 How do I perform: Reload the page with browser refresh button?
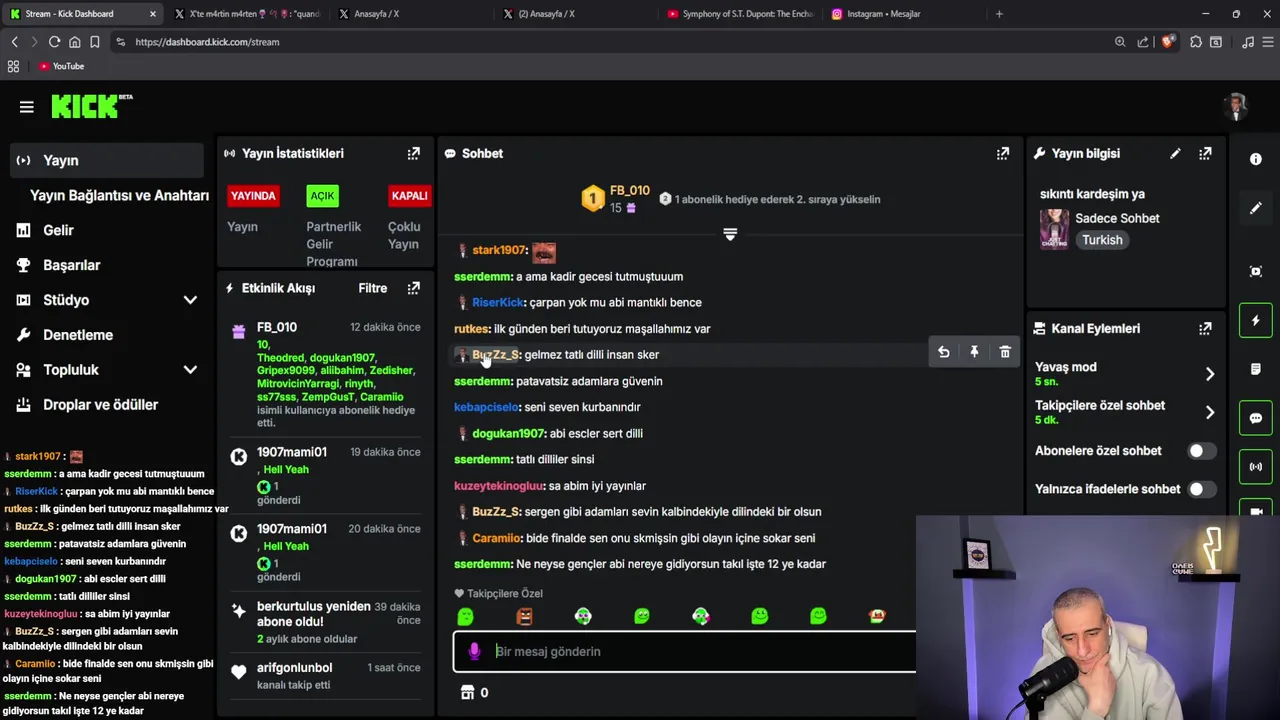(54, 42)
